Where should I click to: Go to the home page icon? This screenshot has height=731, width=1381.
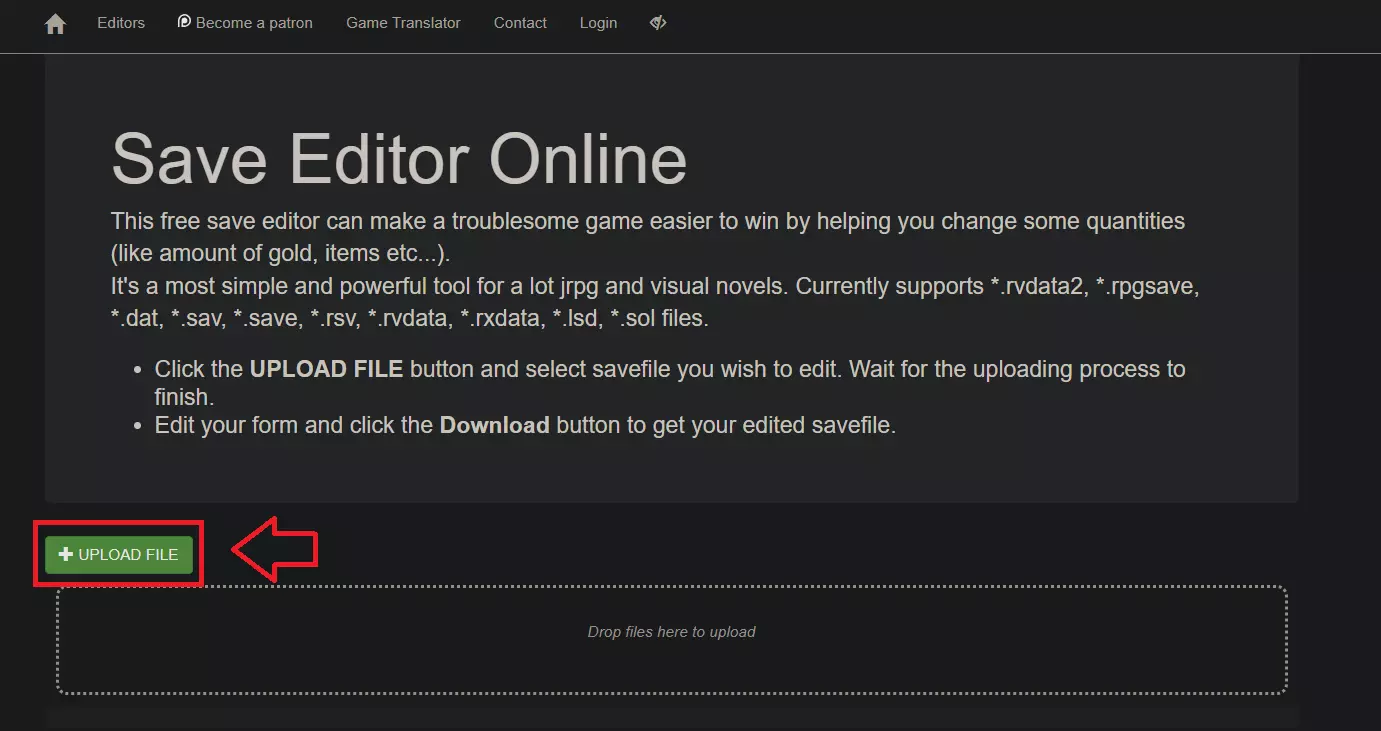click(55, 24)
